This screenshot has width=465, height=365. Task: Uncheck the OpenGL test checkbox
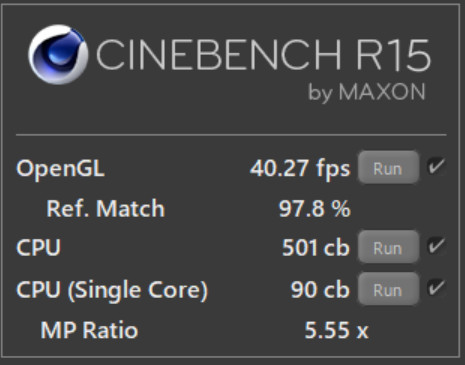(x=436, y=166)
